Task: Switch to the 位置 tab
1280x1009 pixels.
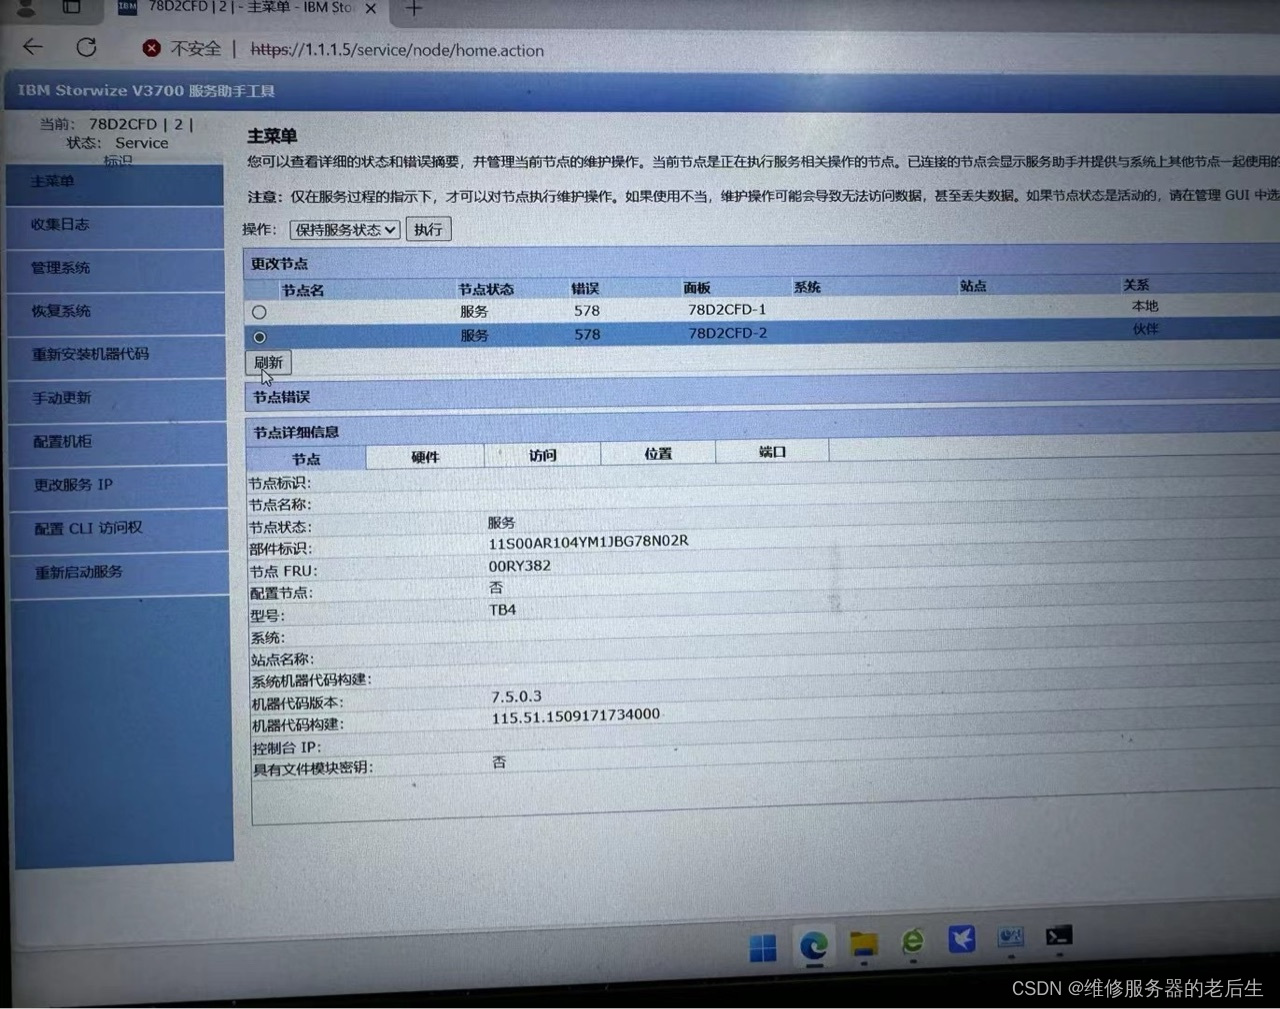Action: coord(658,453)
